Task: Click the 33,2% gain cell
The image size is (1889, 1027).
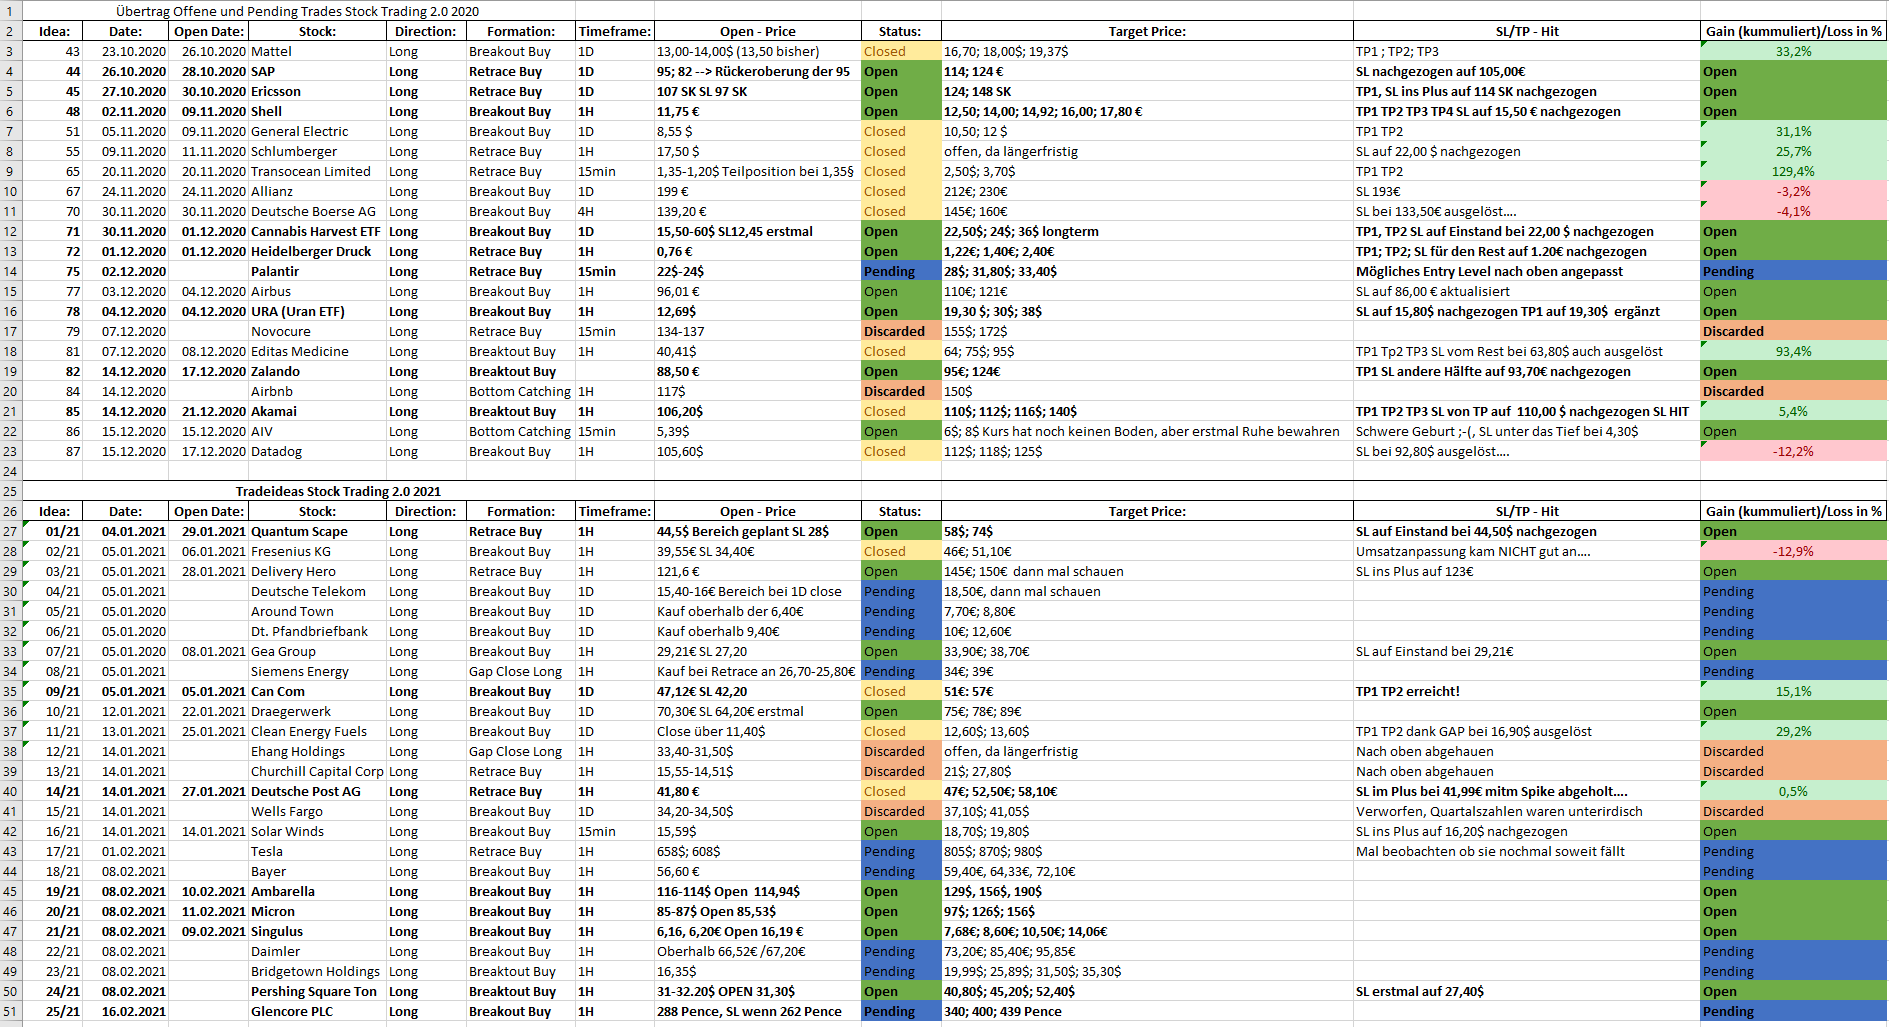Action: (x=1793, y=51)
